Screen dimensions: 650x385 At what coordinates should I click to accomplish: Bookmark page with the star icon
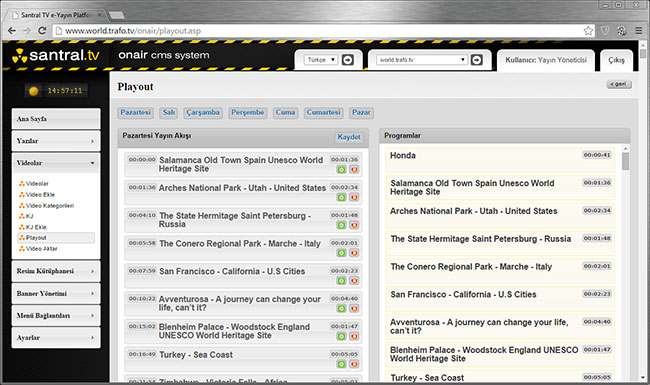pos(588,31)
